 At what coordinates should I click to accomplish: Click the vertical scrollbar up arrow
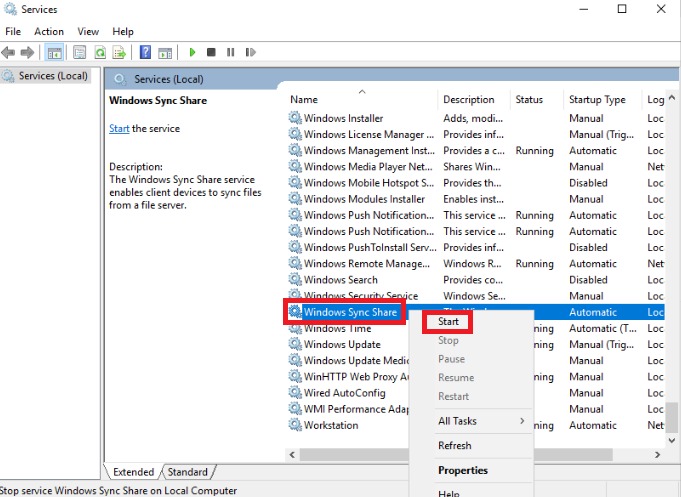[671, 98]
